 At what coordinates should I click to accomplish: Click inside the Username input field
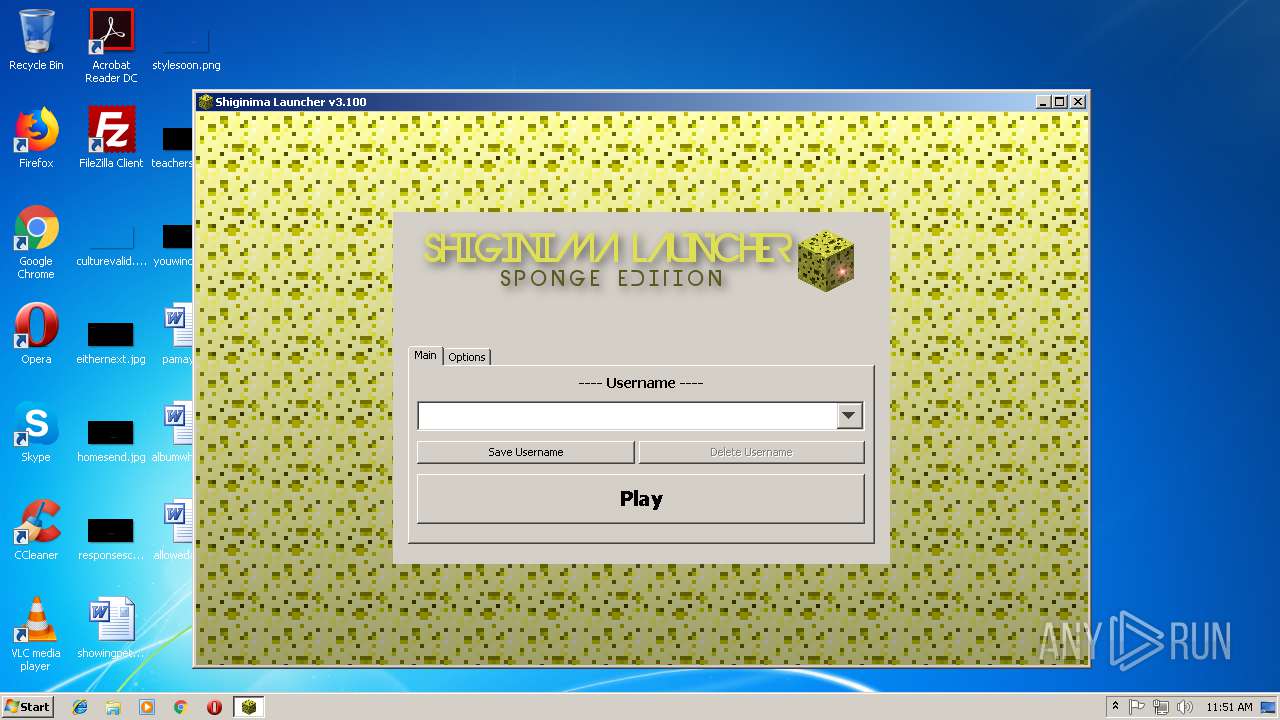coord(628,416)
